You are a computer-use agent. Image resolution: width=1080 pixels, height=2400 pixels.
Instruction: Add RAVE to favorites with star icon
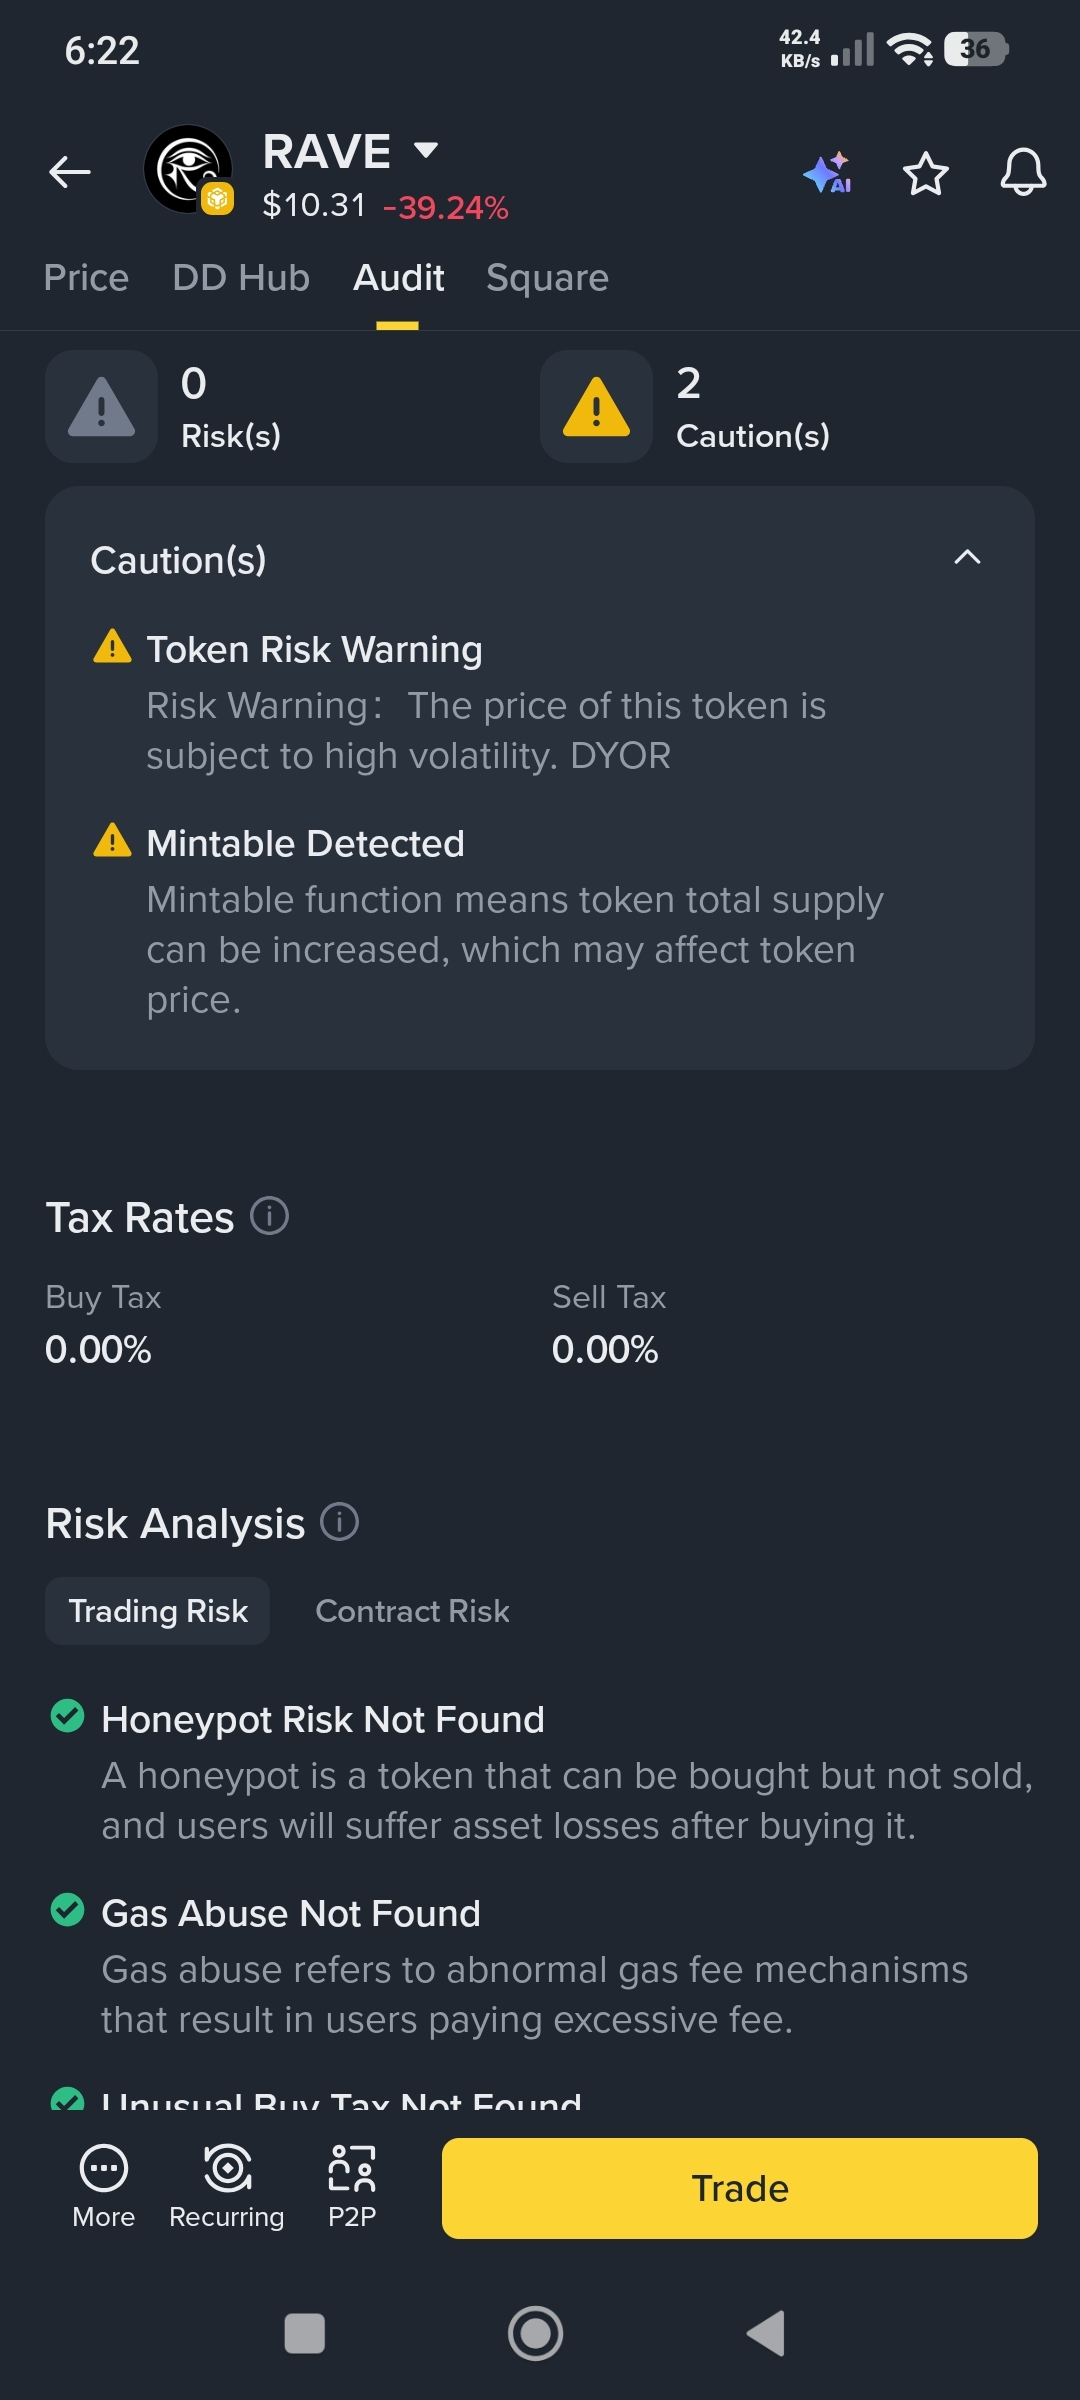(925, 174)
